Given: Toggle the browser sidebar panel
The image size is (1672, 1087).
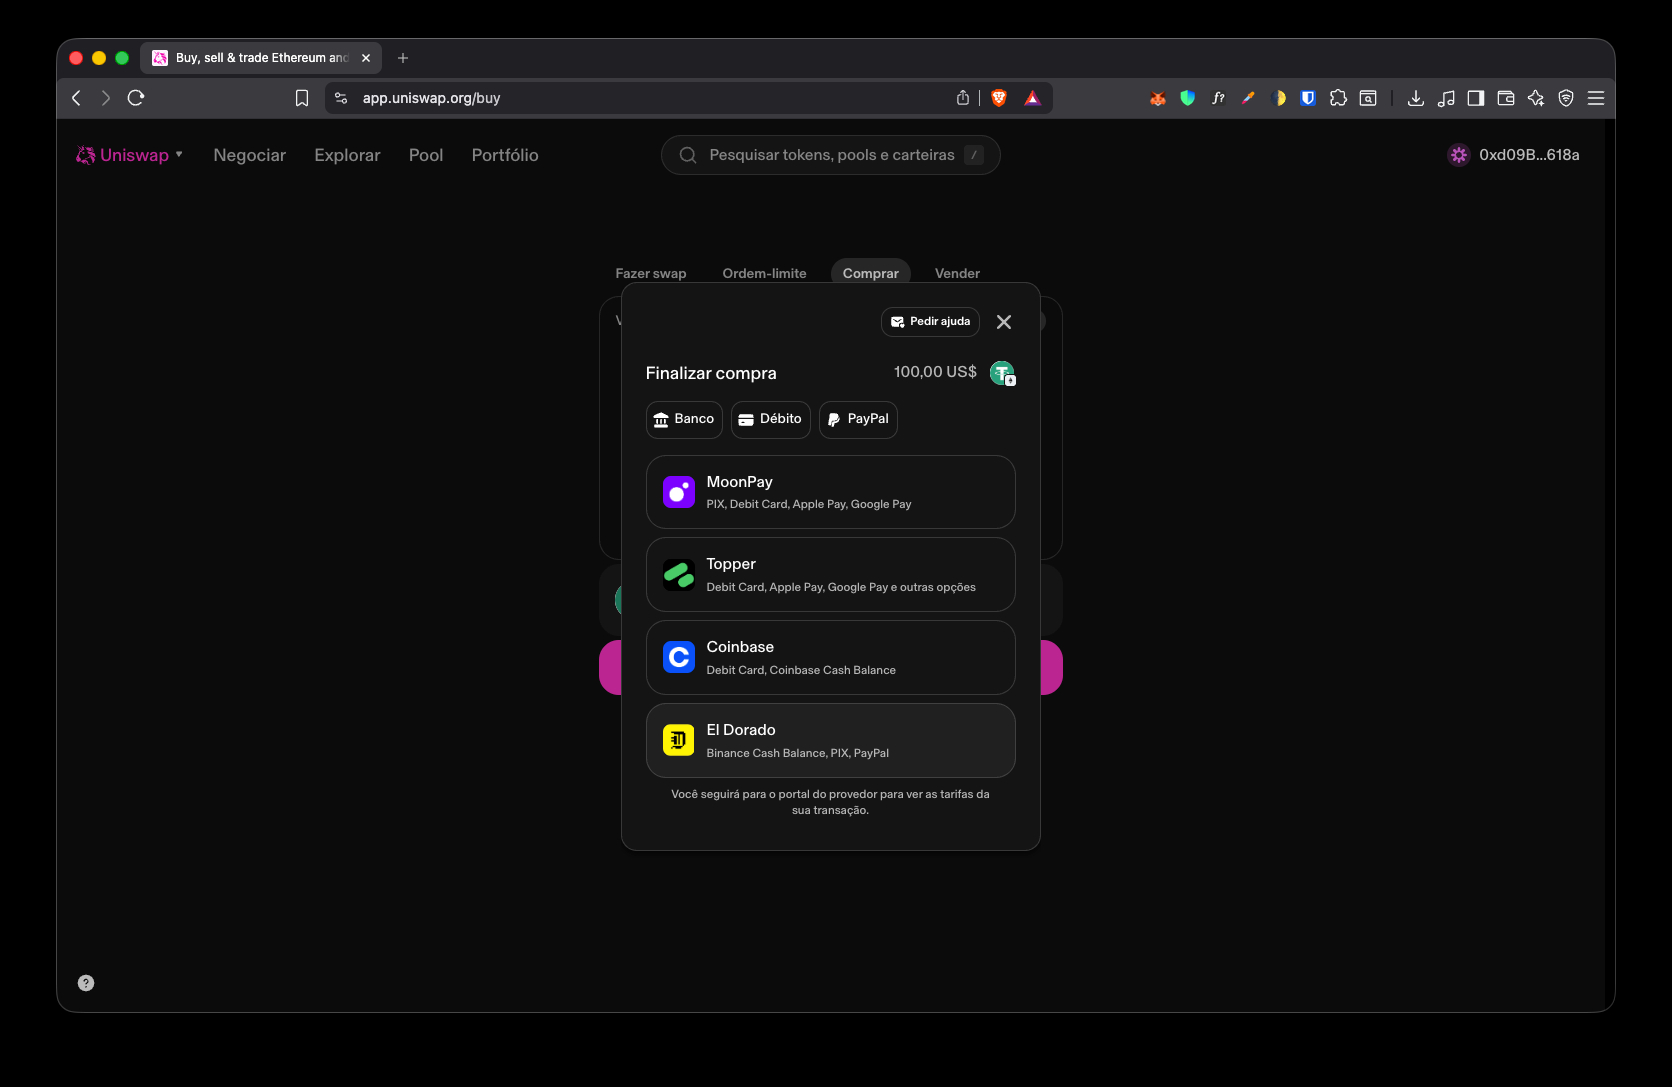Looking at the screenshot, I should click(1476, 98).
